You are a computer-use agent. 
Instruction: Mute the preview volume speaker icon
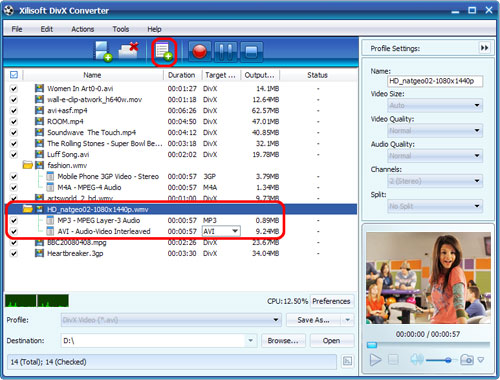[x=417, y=359]
